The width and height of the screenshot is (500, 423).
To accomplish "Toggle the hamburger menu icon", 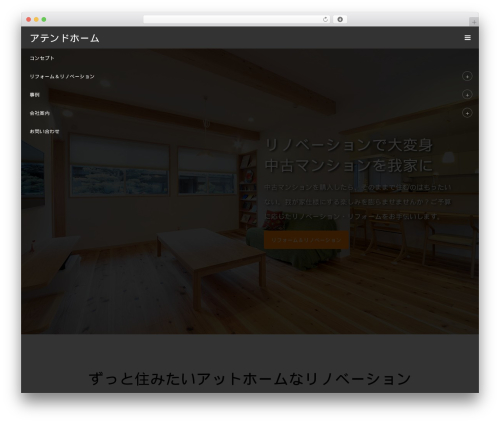I will [x=467, y=38].
